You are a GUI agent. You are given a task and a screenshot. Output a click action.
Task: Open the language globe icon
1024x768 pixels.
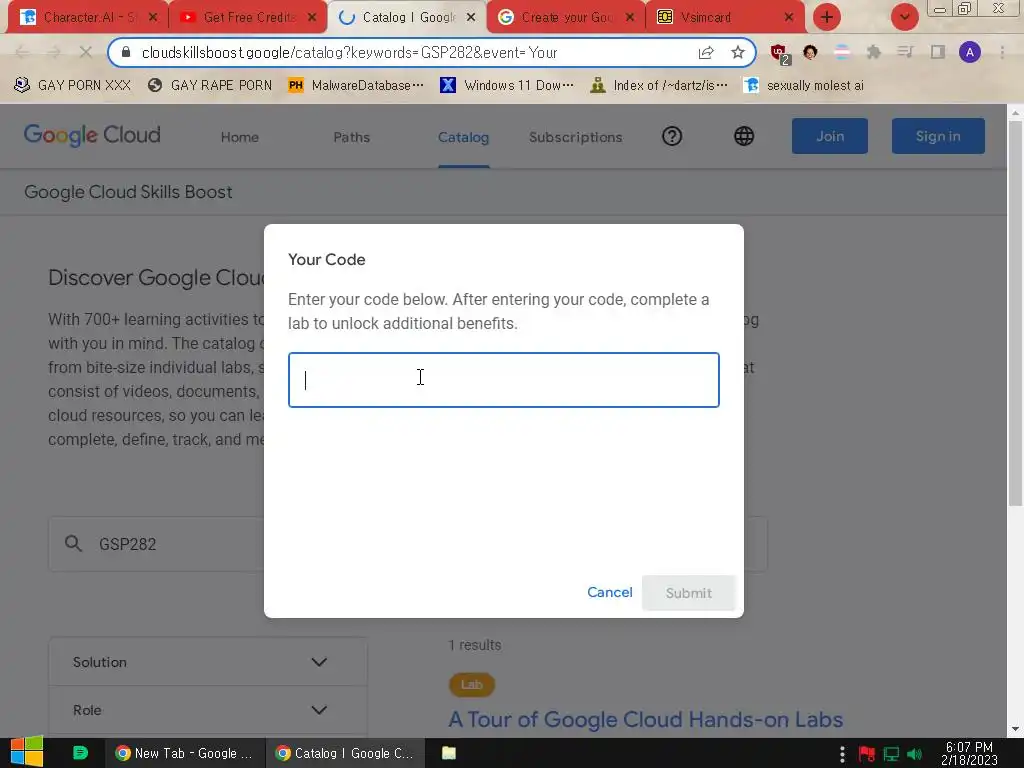(x=744, y=136)
